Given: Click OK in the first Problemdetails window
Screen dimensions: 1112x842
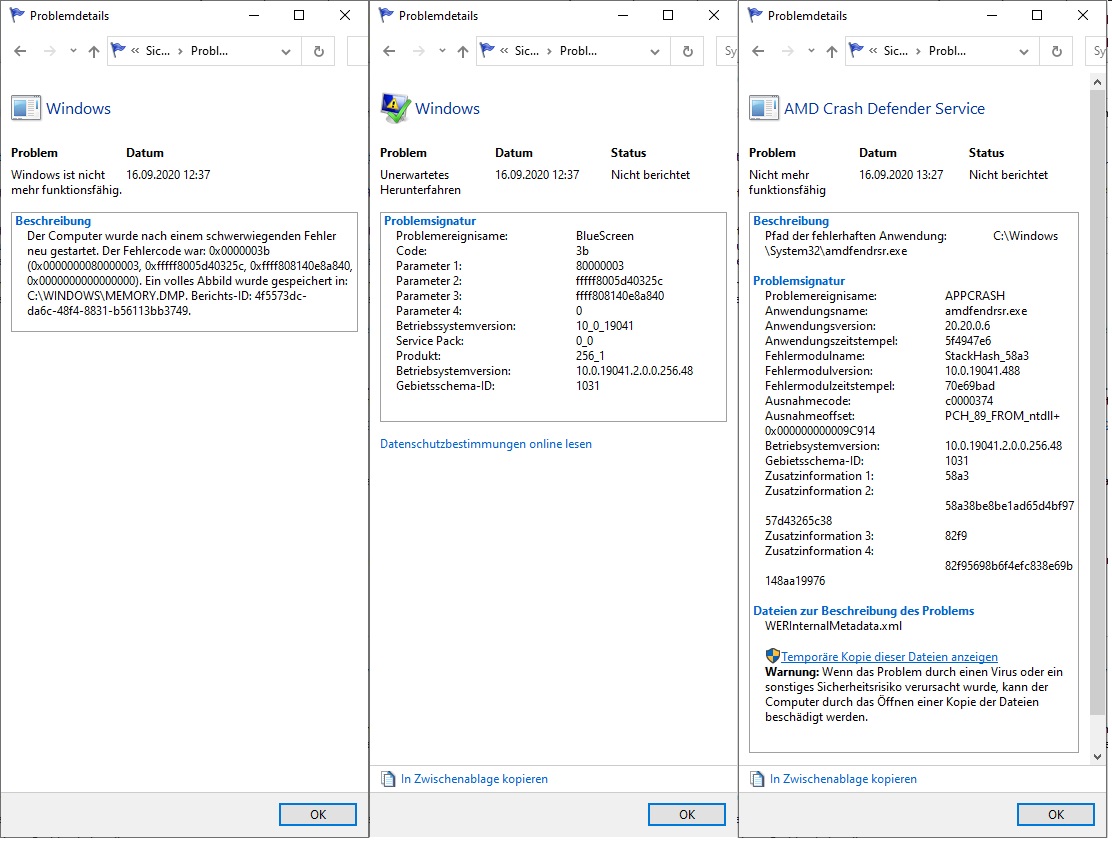Looking at the screenshot, I should (318, 814).
